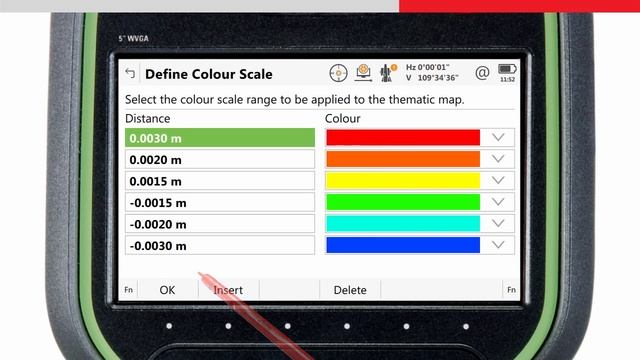This screenshot has width=640, height=360.
Task: Expand the red colour dropdown arrow
Action: pos(498,137)
